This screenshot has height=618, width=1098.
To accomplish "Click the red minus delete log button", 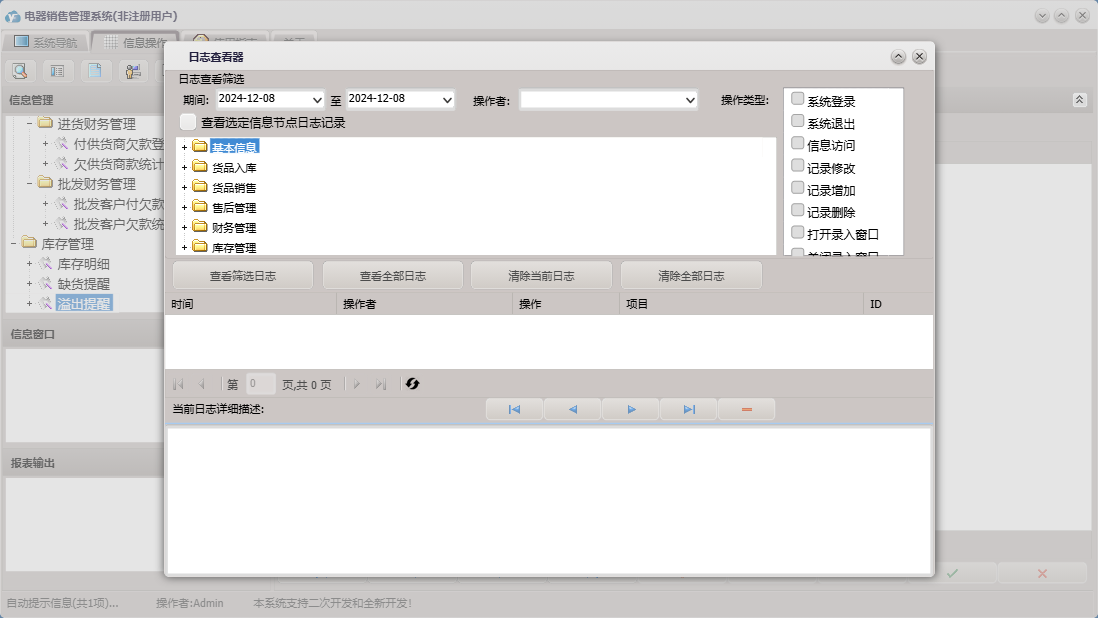I will tap(746, 409).
